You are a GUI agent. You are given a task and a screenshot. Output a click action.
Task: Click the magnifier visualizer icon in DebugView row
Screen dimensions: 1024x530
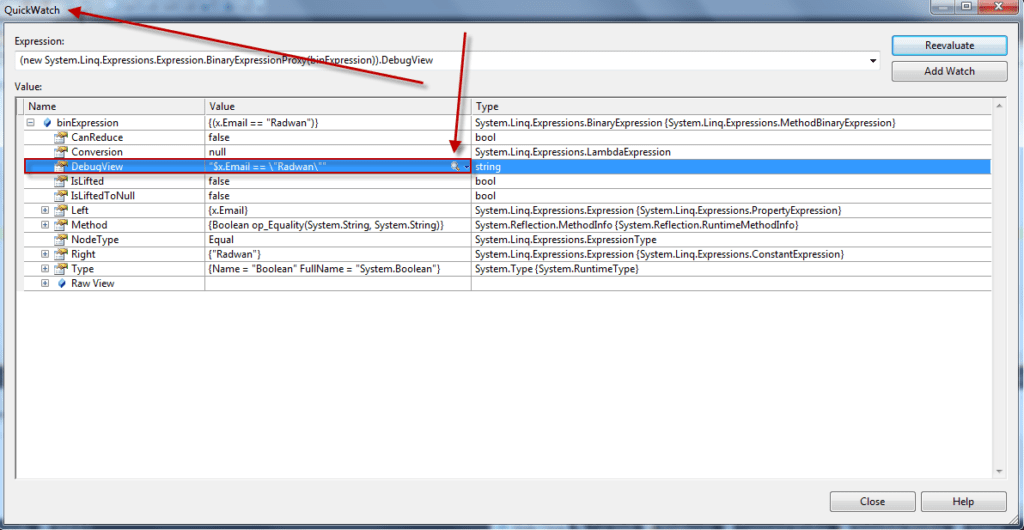455,167
